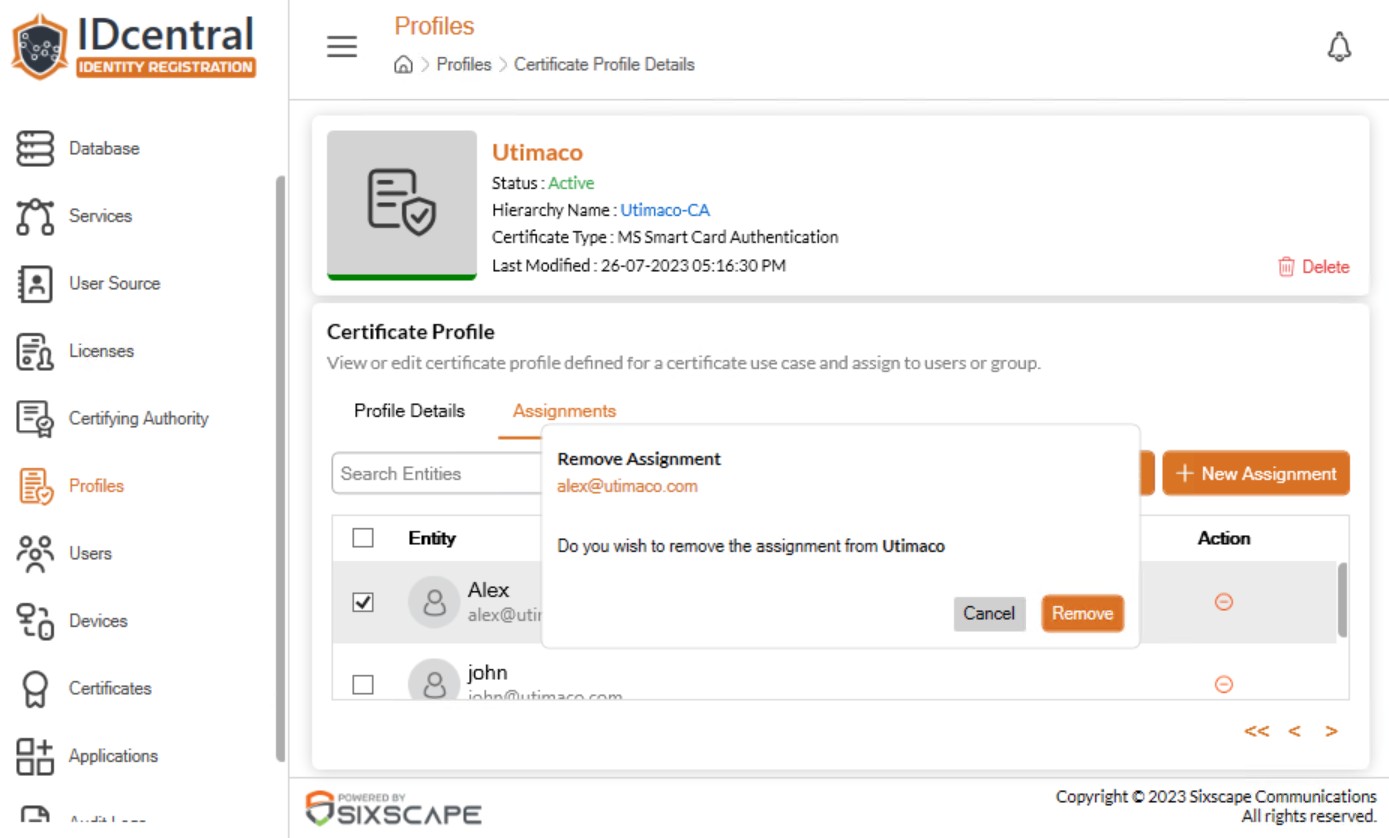The image size is (1389, 838).
Task: Go to first page with << control
Action: coord(1256,731)
